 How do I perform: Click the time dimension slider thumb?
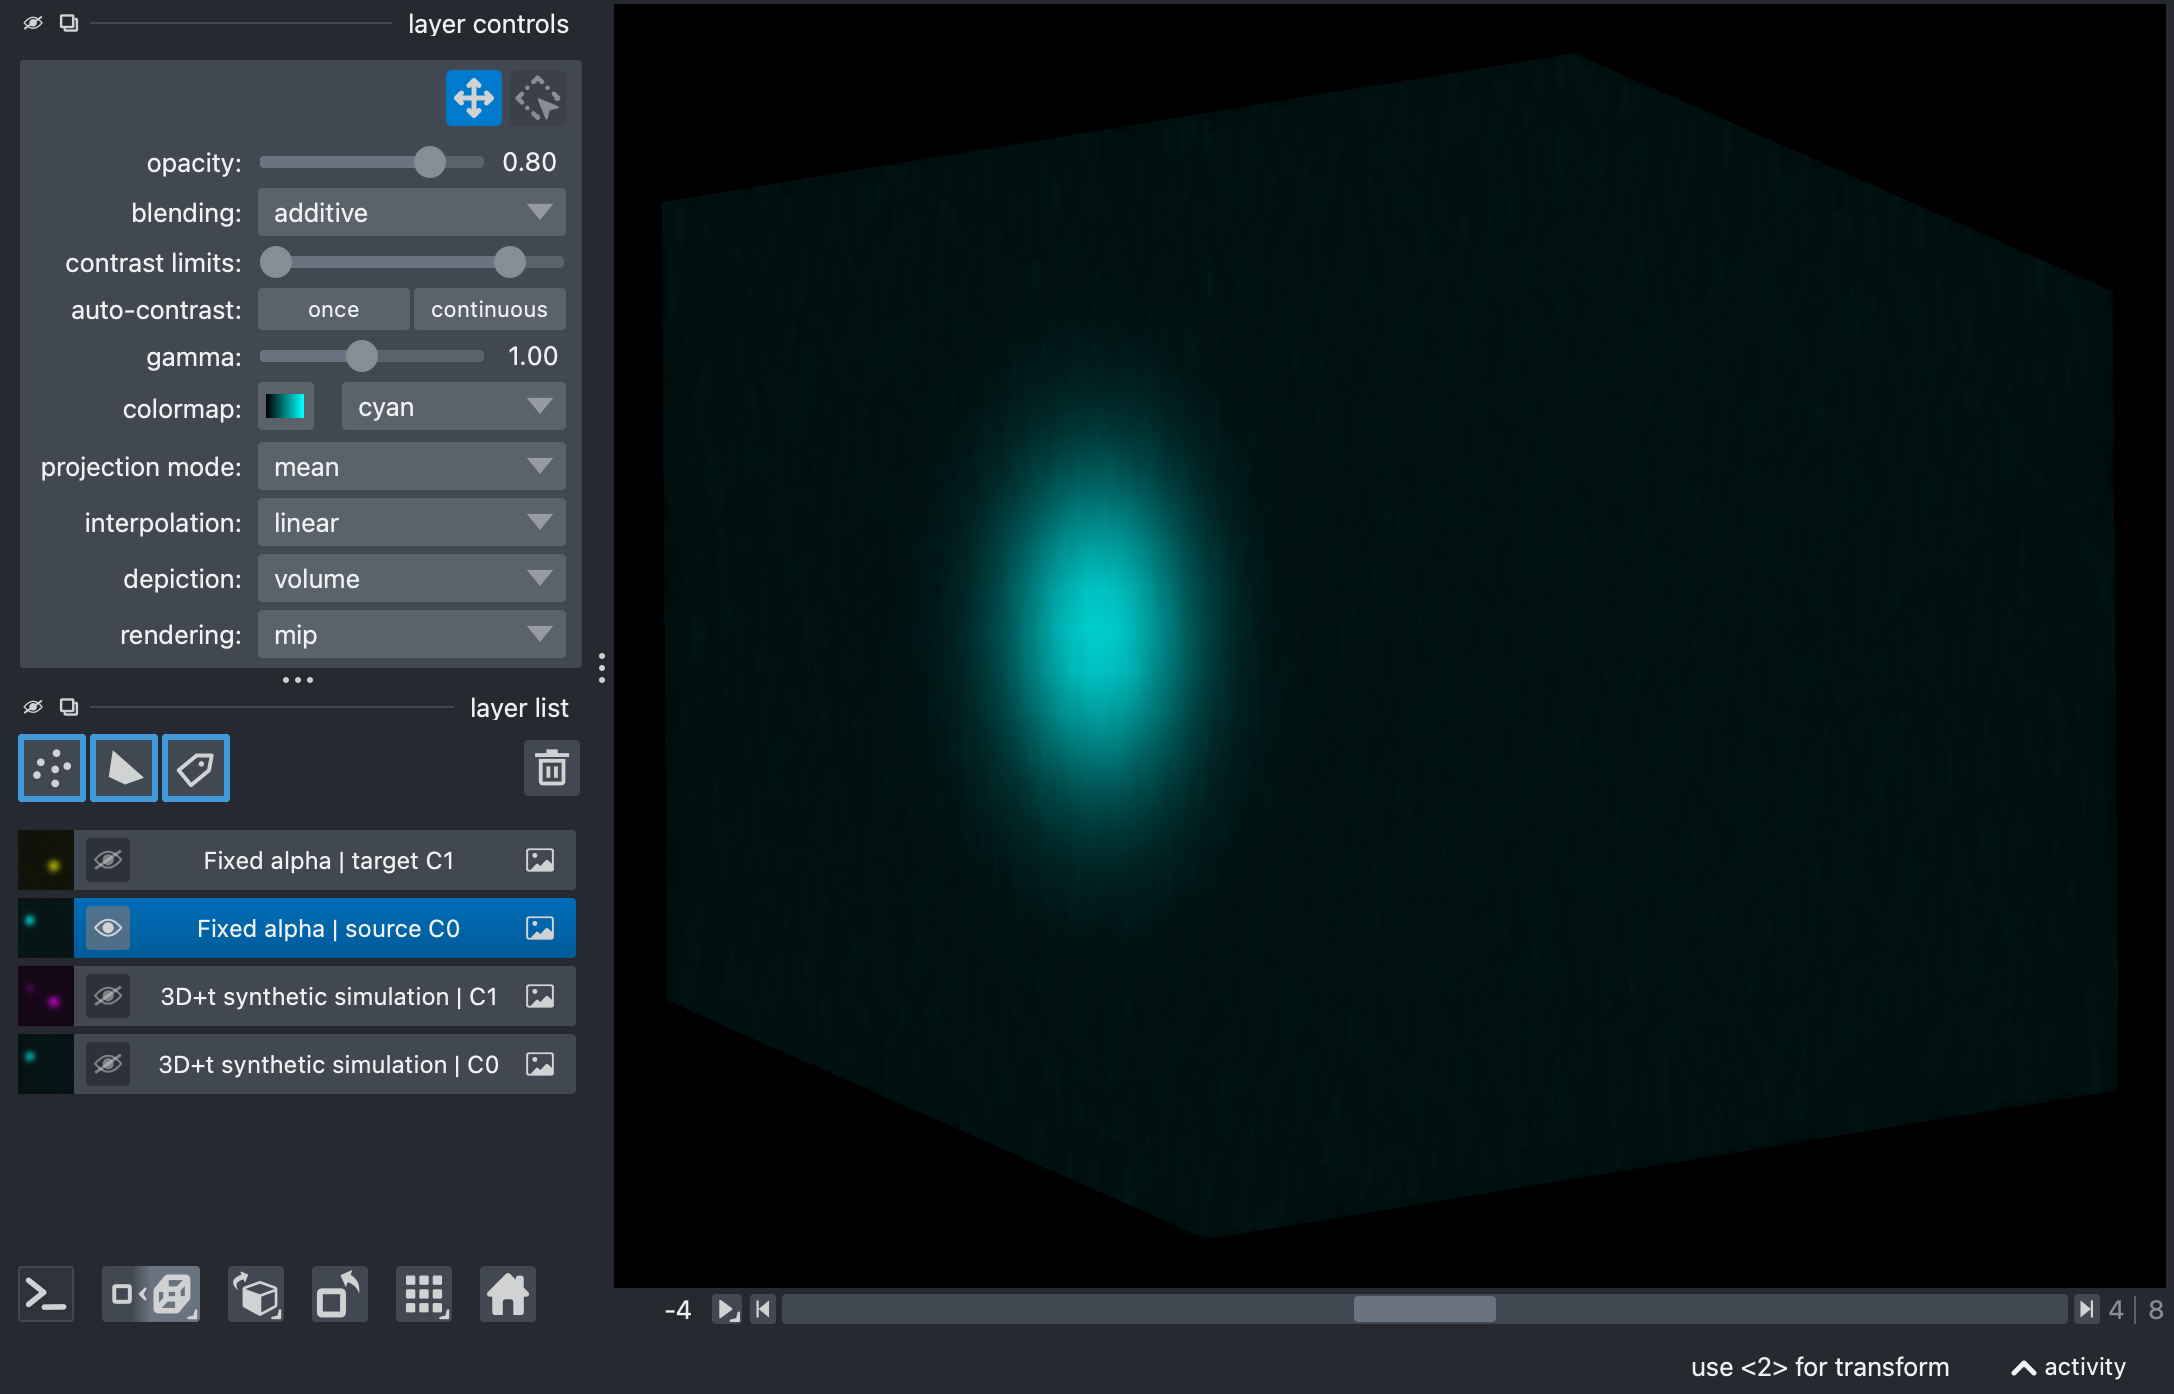click(1425, 1309)
